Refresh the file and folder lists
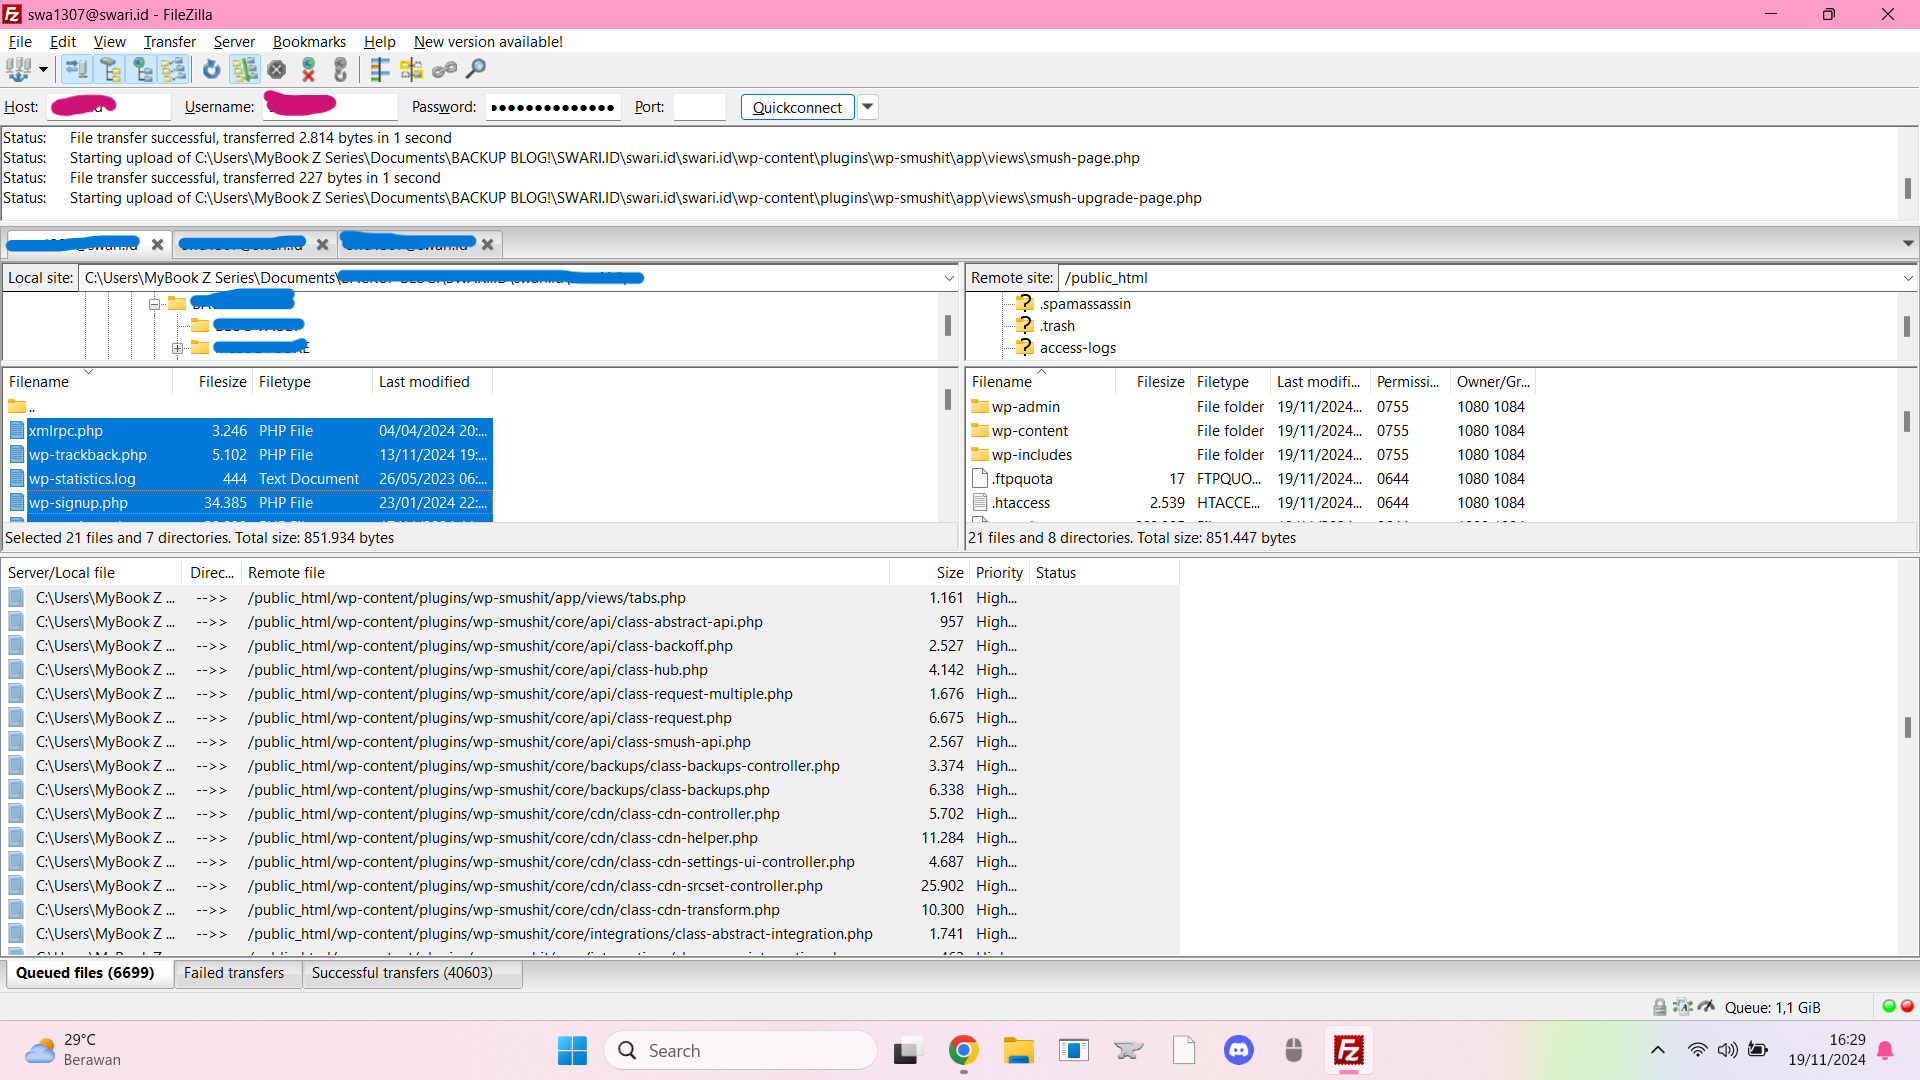This screenshot has height=1080, width=1920. [x=211, y=70]
